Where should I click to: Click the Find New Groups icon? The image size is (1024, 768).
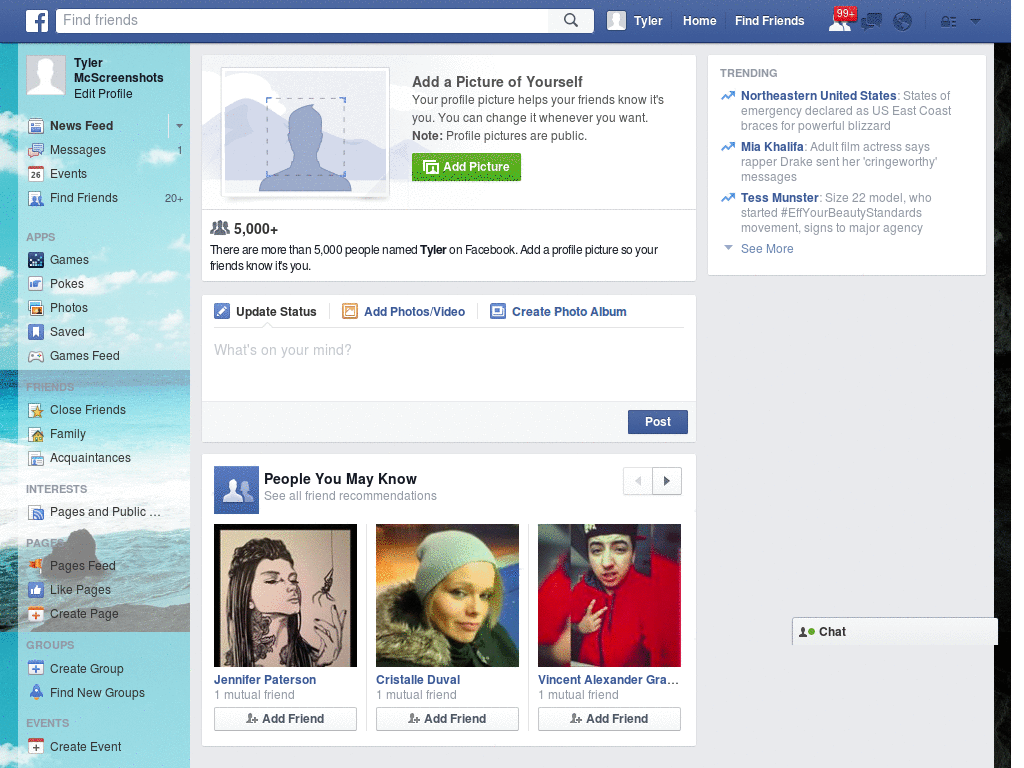(36, 692)
